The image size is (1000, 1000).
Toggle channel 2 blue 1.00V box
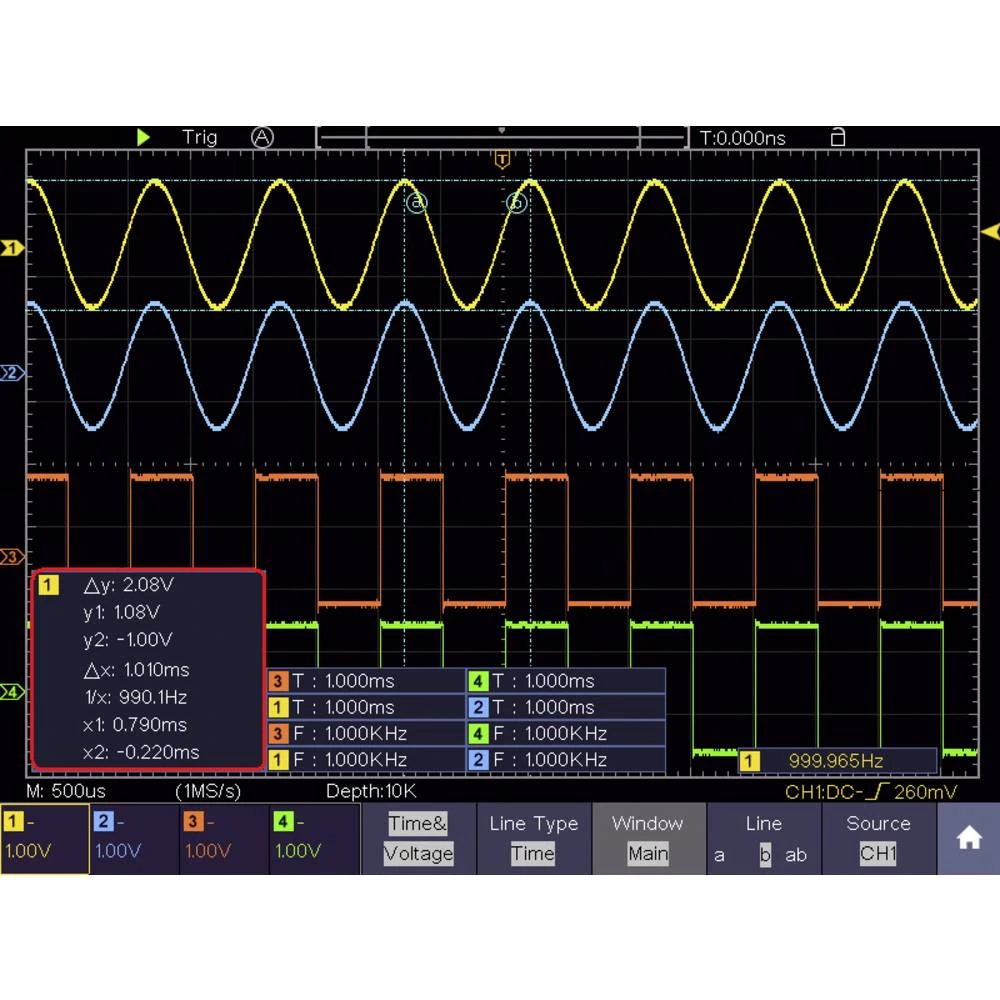point(135,839)
